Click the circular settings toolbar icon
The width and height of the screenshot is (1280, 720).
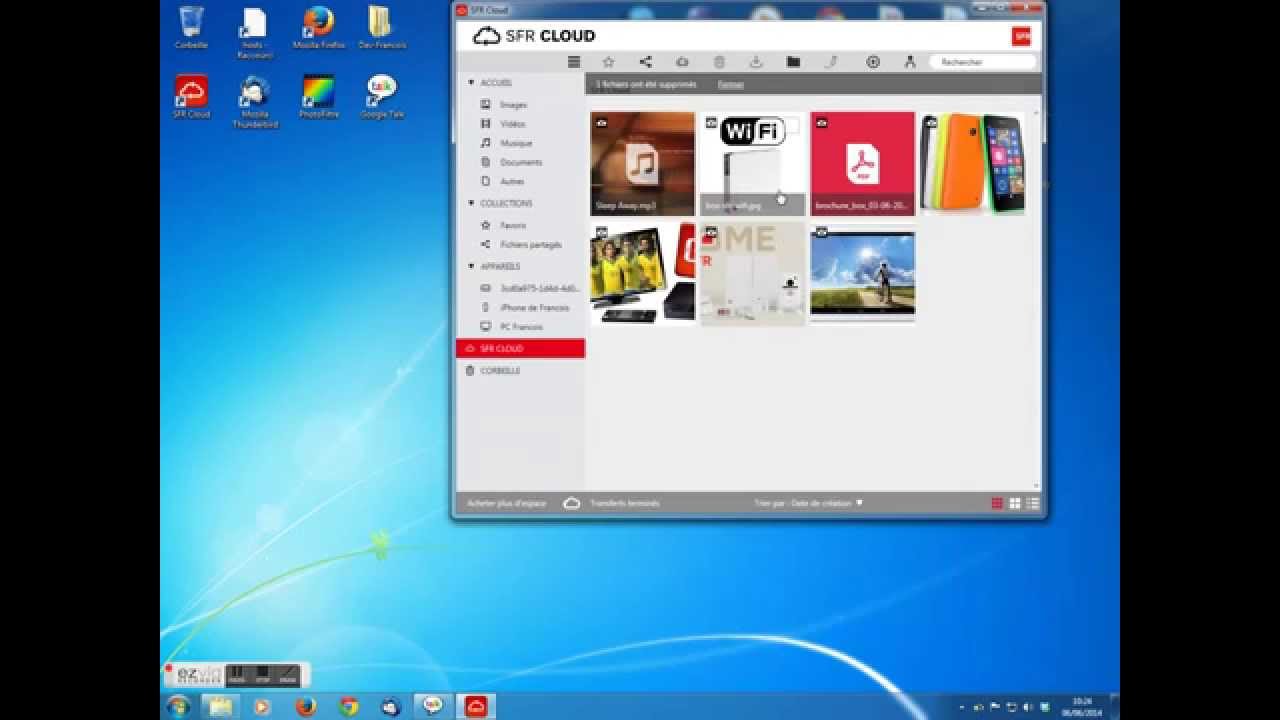coord(873,62)
